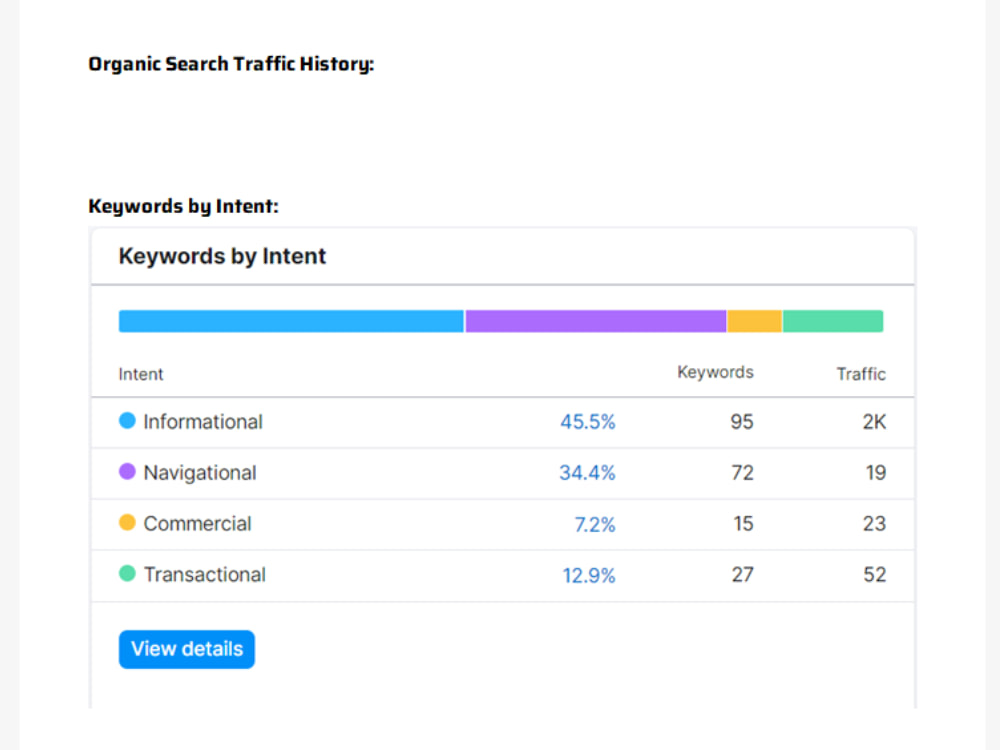Select the Transactional row label

tap(205, 575)
